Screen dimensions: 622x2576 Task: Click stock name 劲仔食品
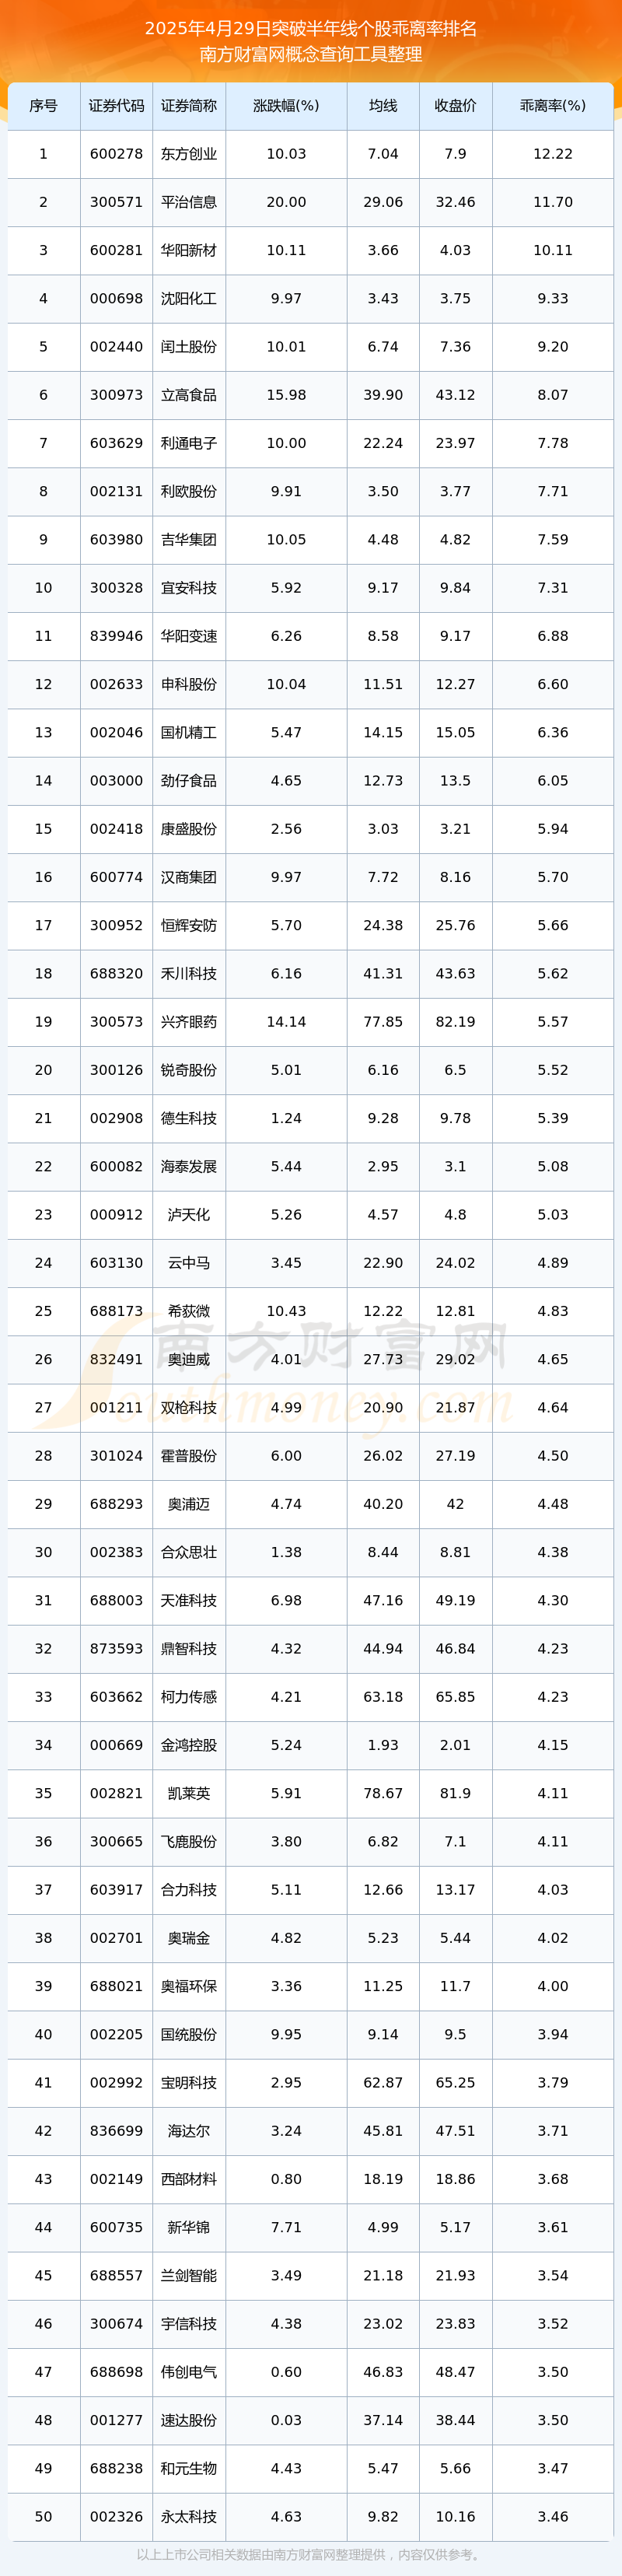click(x=189, y=781)
